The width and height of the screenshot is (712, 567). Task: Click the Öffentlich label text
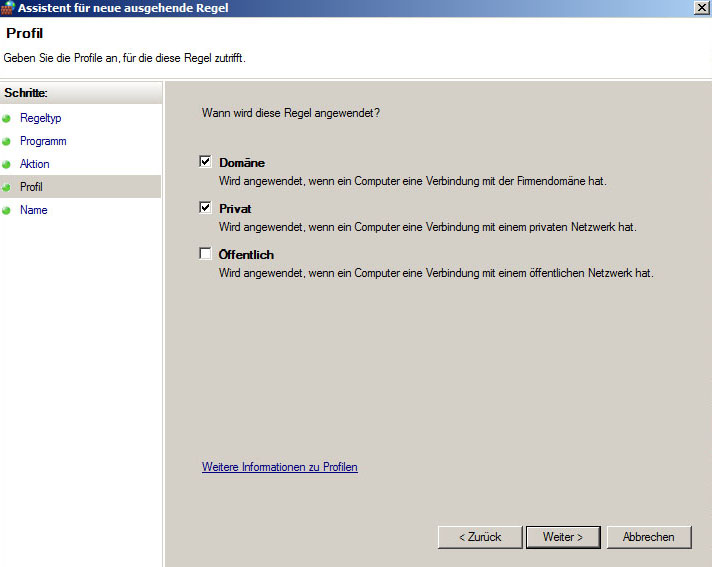[246, 255]
